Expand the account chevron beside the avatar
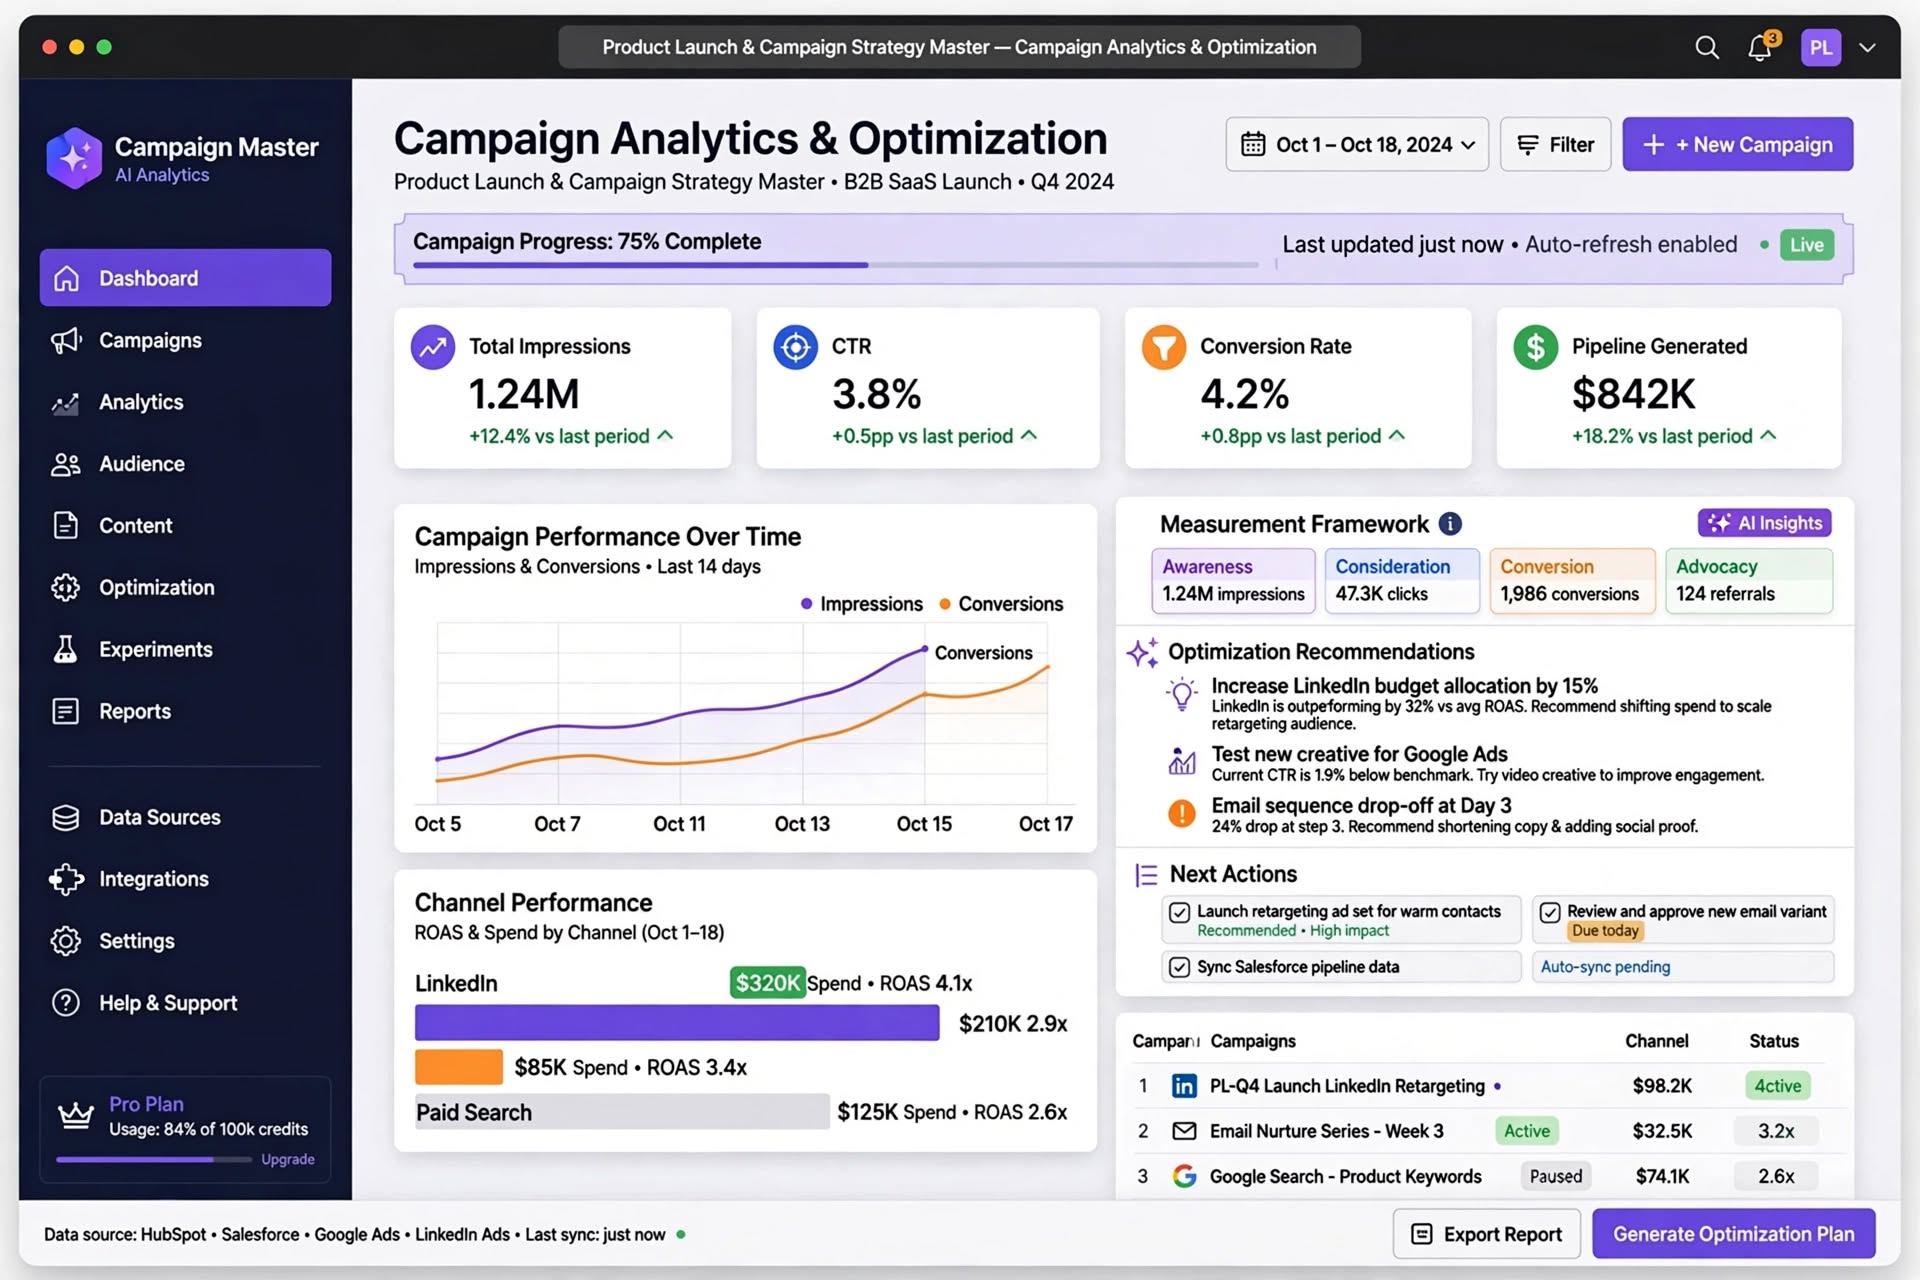This screenshot has height=1280, width=1920. pyautogui.click(x=1867, y=47)
